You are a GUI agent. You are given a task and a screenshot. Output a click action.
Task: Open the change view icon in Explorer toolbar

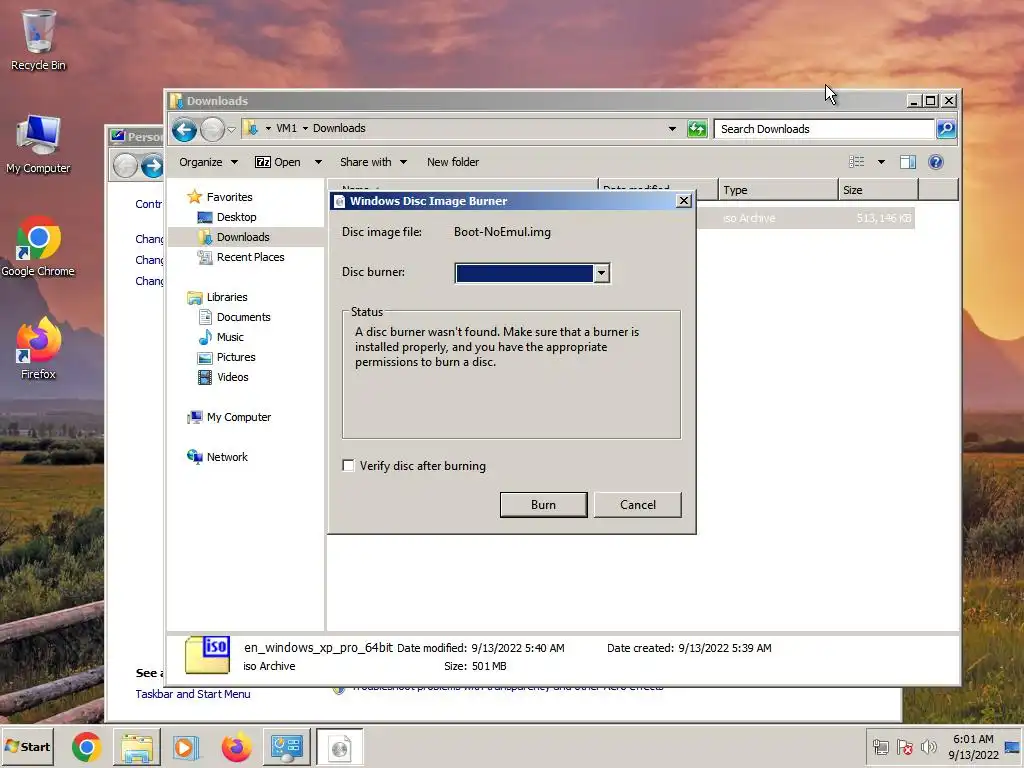click(856, 162)
